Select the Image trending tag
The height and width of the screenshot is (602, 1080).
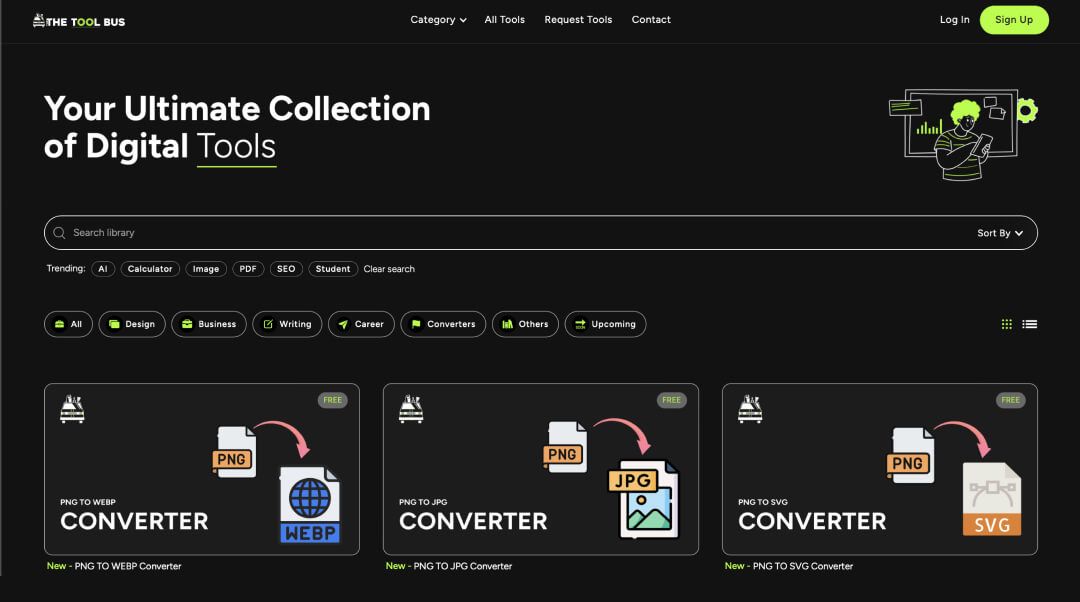pyautogui.click(x=206, y=269)
